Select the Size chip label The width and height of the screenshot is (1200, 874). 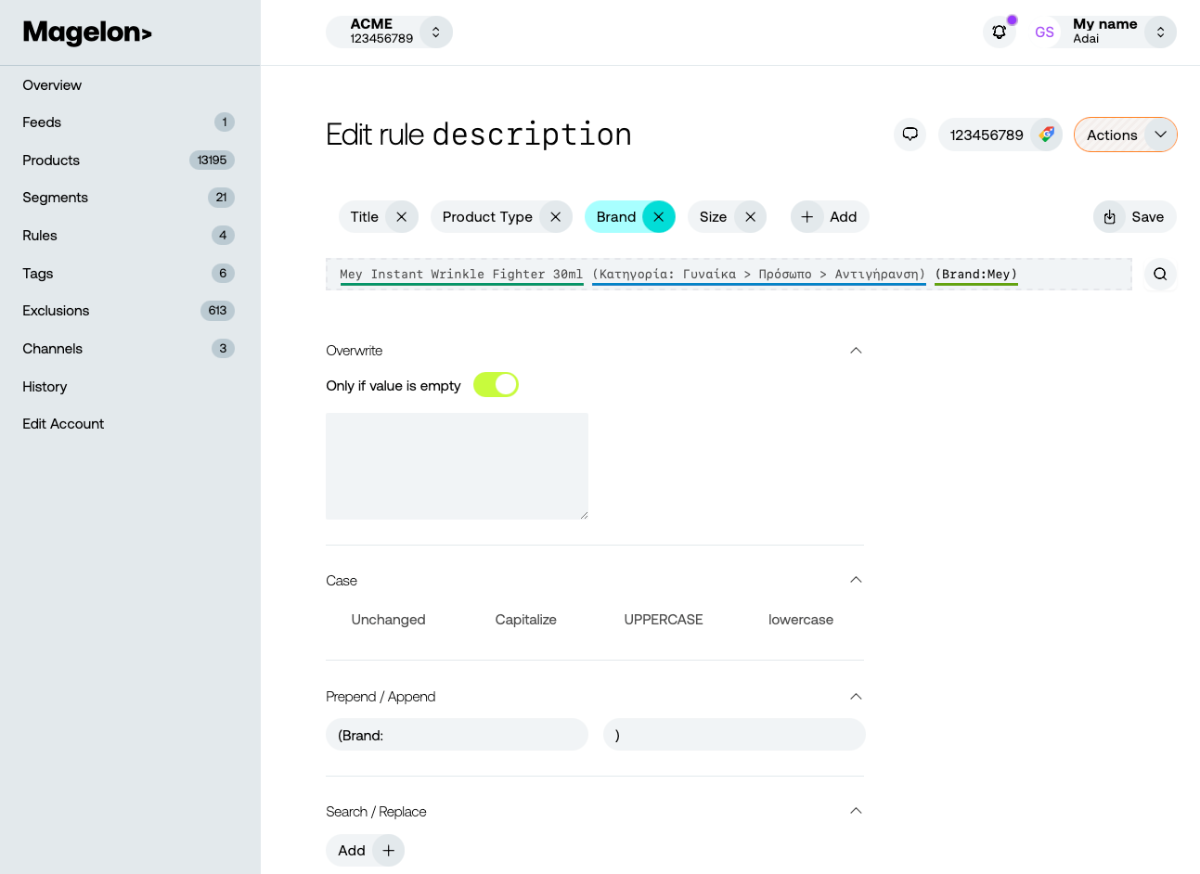tap(713, 217)
